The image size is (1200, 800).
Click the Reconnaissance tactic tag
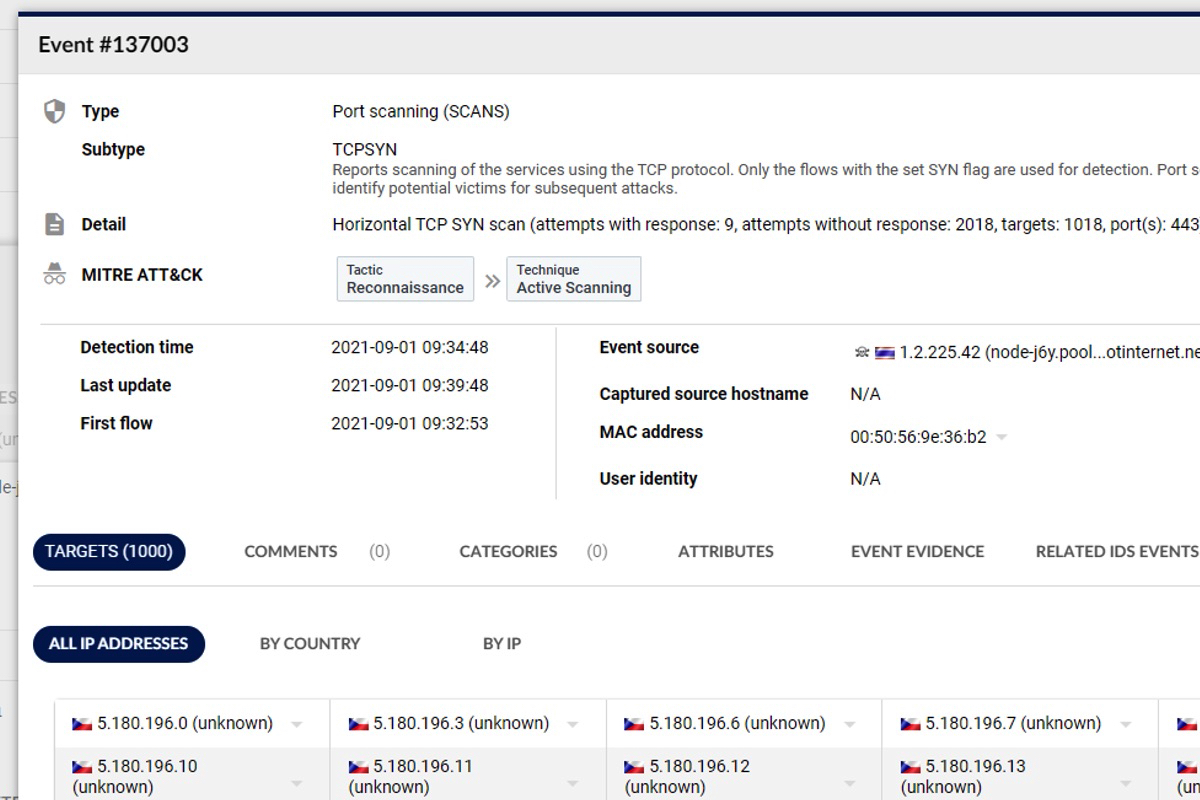405,279
